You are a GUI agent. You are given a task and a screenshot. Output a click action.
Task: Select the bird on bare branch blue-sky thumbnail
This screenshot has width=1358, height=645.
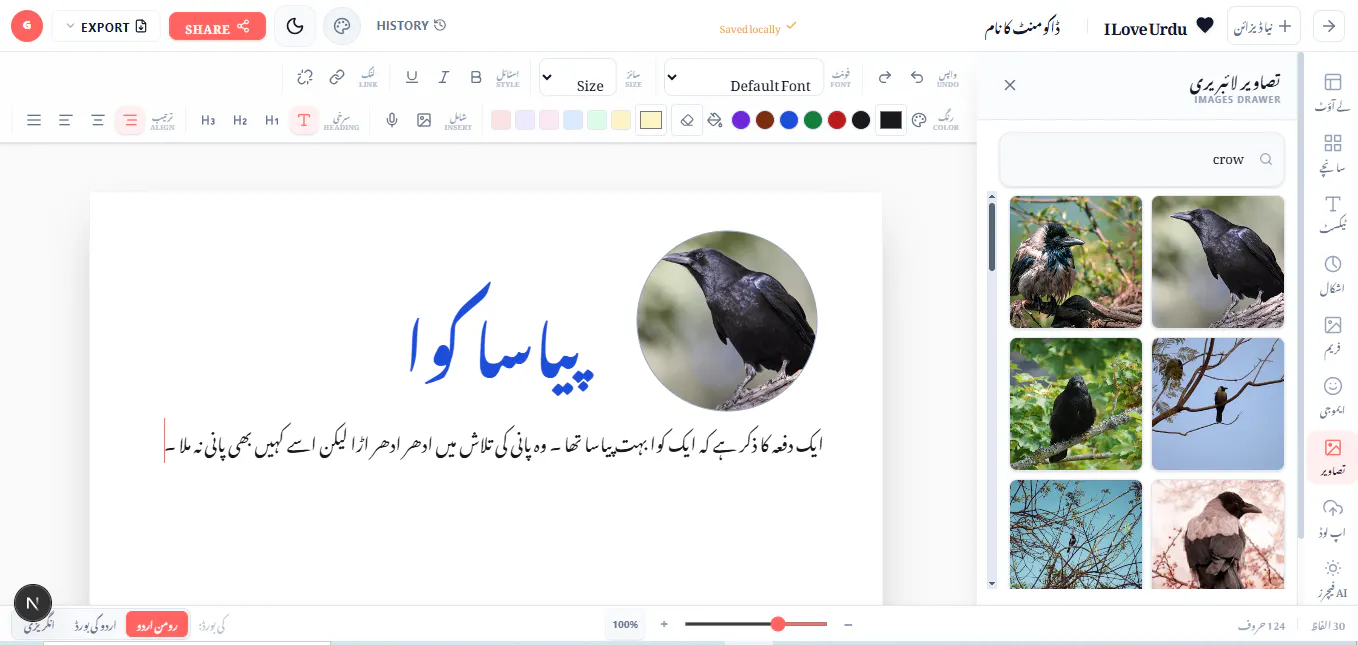1218,404
